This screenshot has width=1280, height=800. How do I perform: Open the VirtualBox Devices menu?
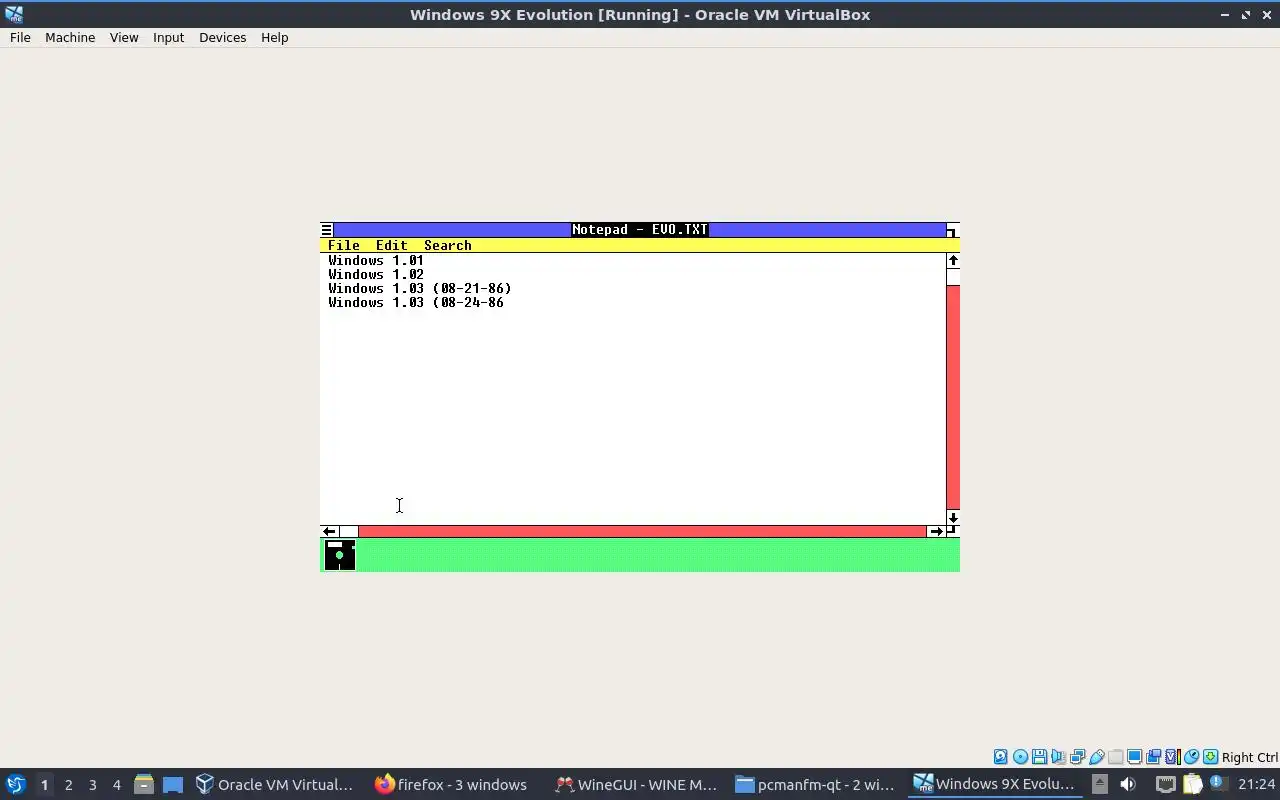pyautogui.click(x=222, y=37)
